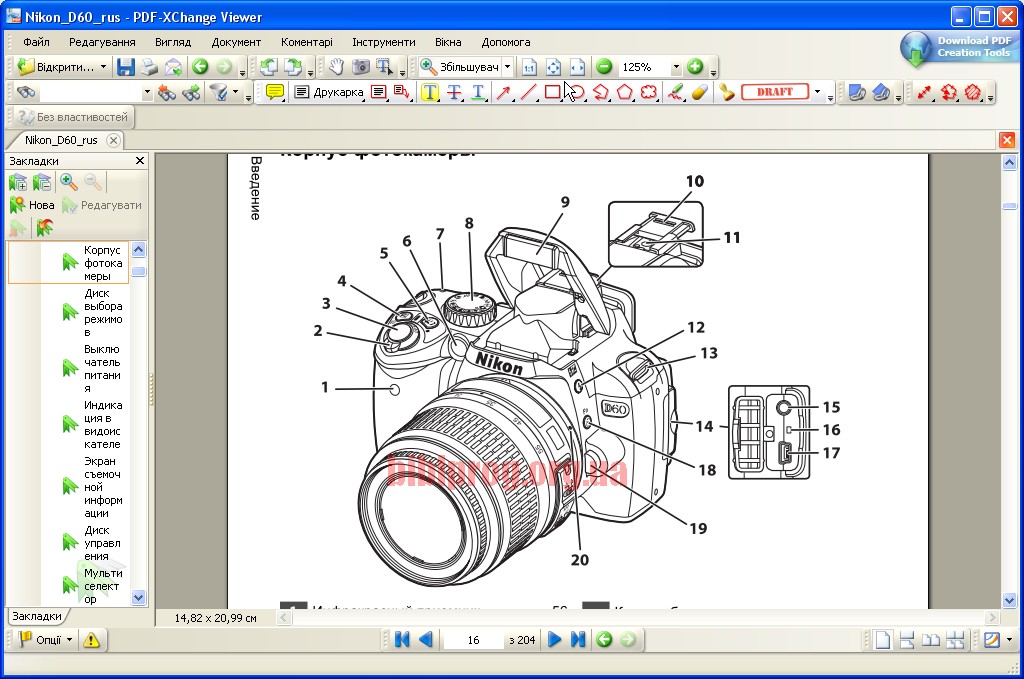Click the Нова bookmark button
Image resolution: width=1024 pixels, height=679 pixels.
coord(33,205)
